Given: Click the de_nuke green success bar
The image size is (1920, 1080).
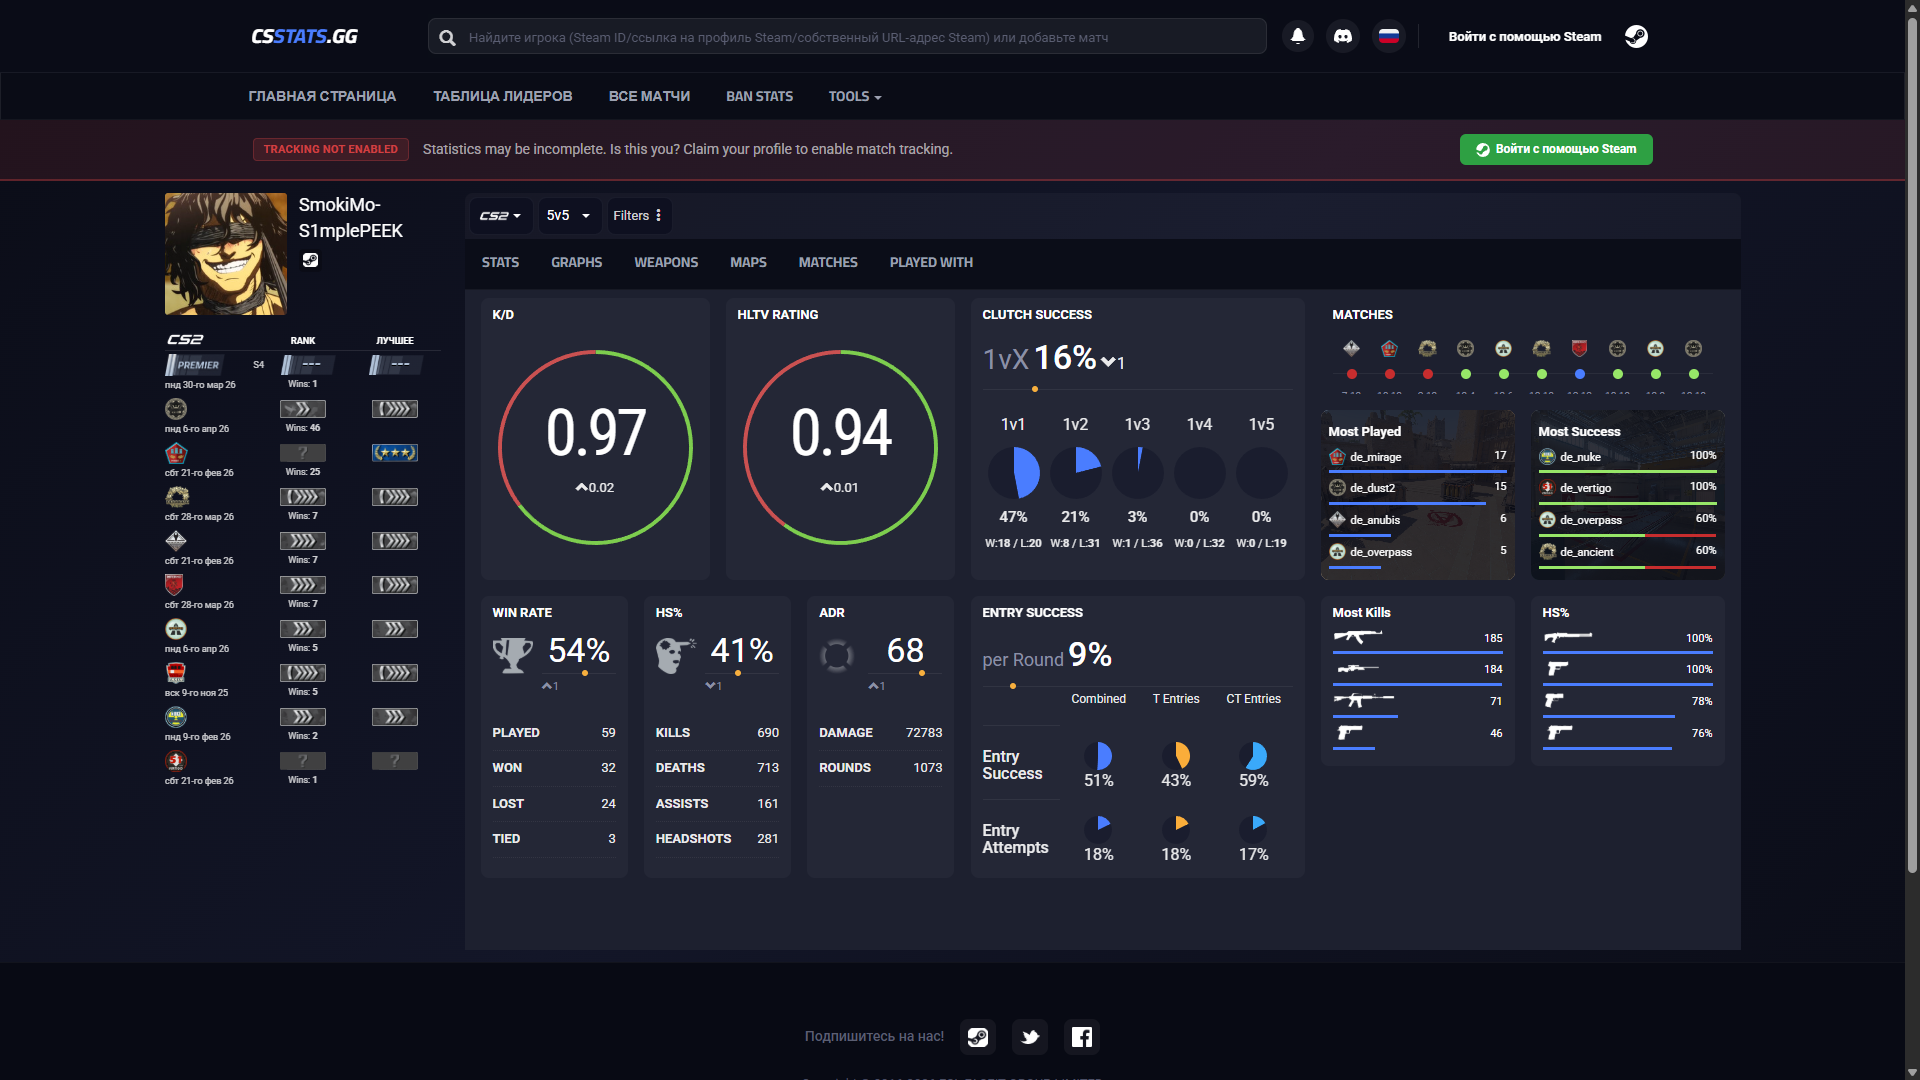Looking at the screenshot, I should pos(1627,472).
